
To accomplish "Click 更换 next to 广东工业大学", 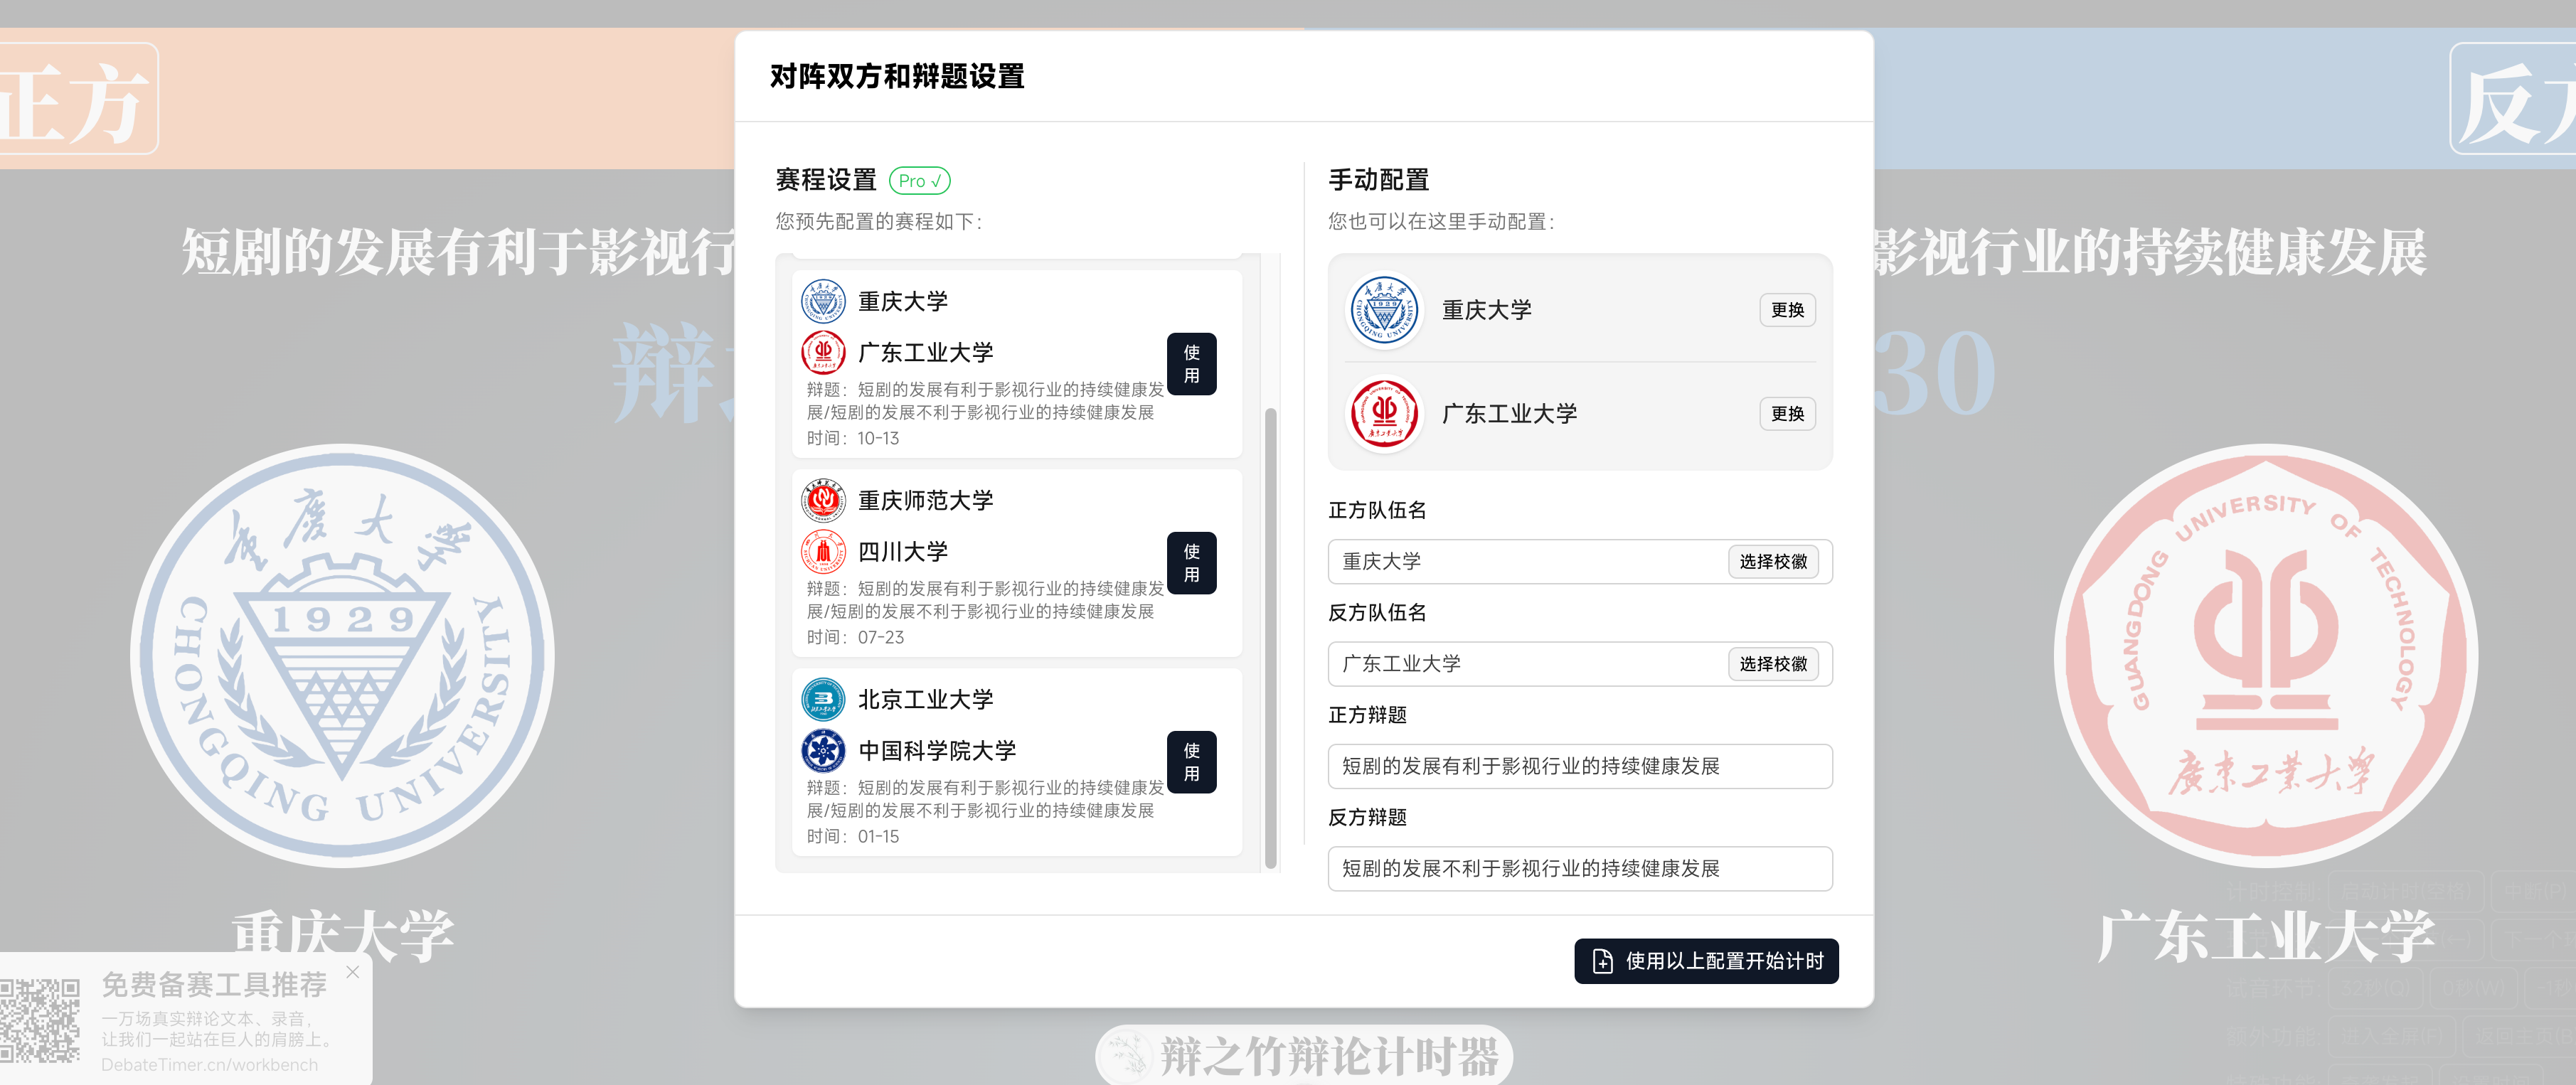I will [1787, 414].
